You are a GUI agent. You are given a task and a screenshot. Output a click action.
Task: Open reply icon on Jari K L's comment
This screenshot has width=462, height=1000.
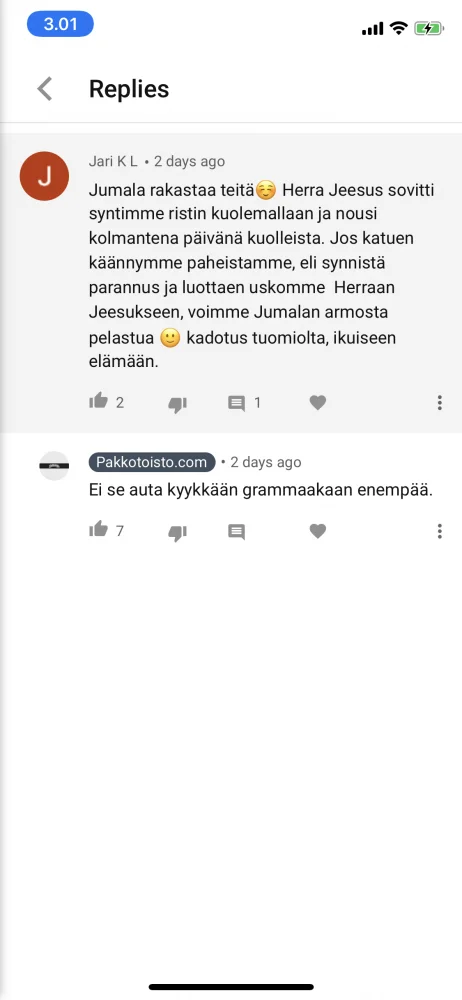237,403
